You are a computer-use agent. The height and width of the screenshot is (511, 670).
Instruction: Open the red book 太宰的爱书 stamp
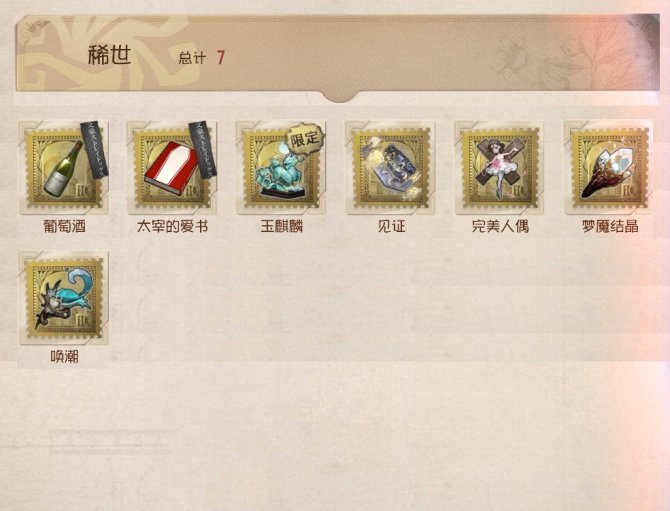pyautogui.click(x=172, y=168)
